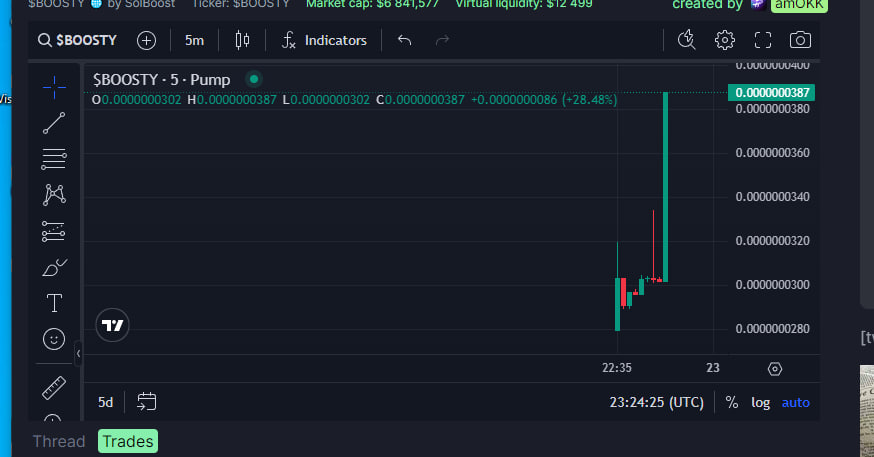874x457 pixels.
Task: Click the tall green latest candle
Action: (665, 187)
